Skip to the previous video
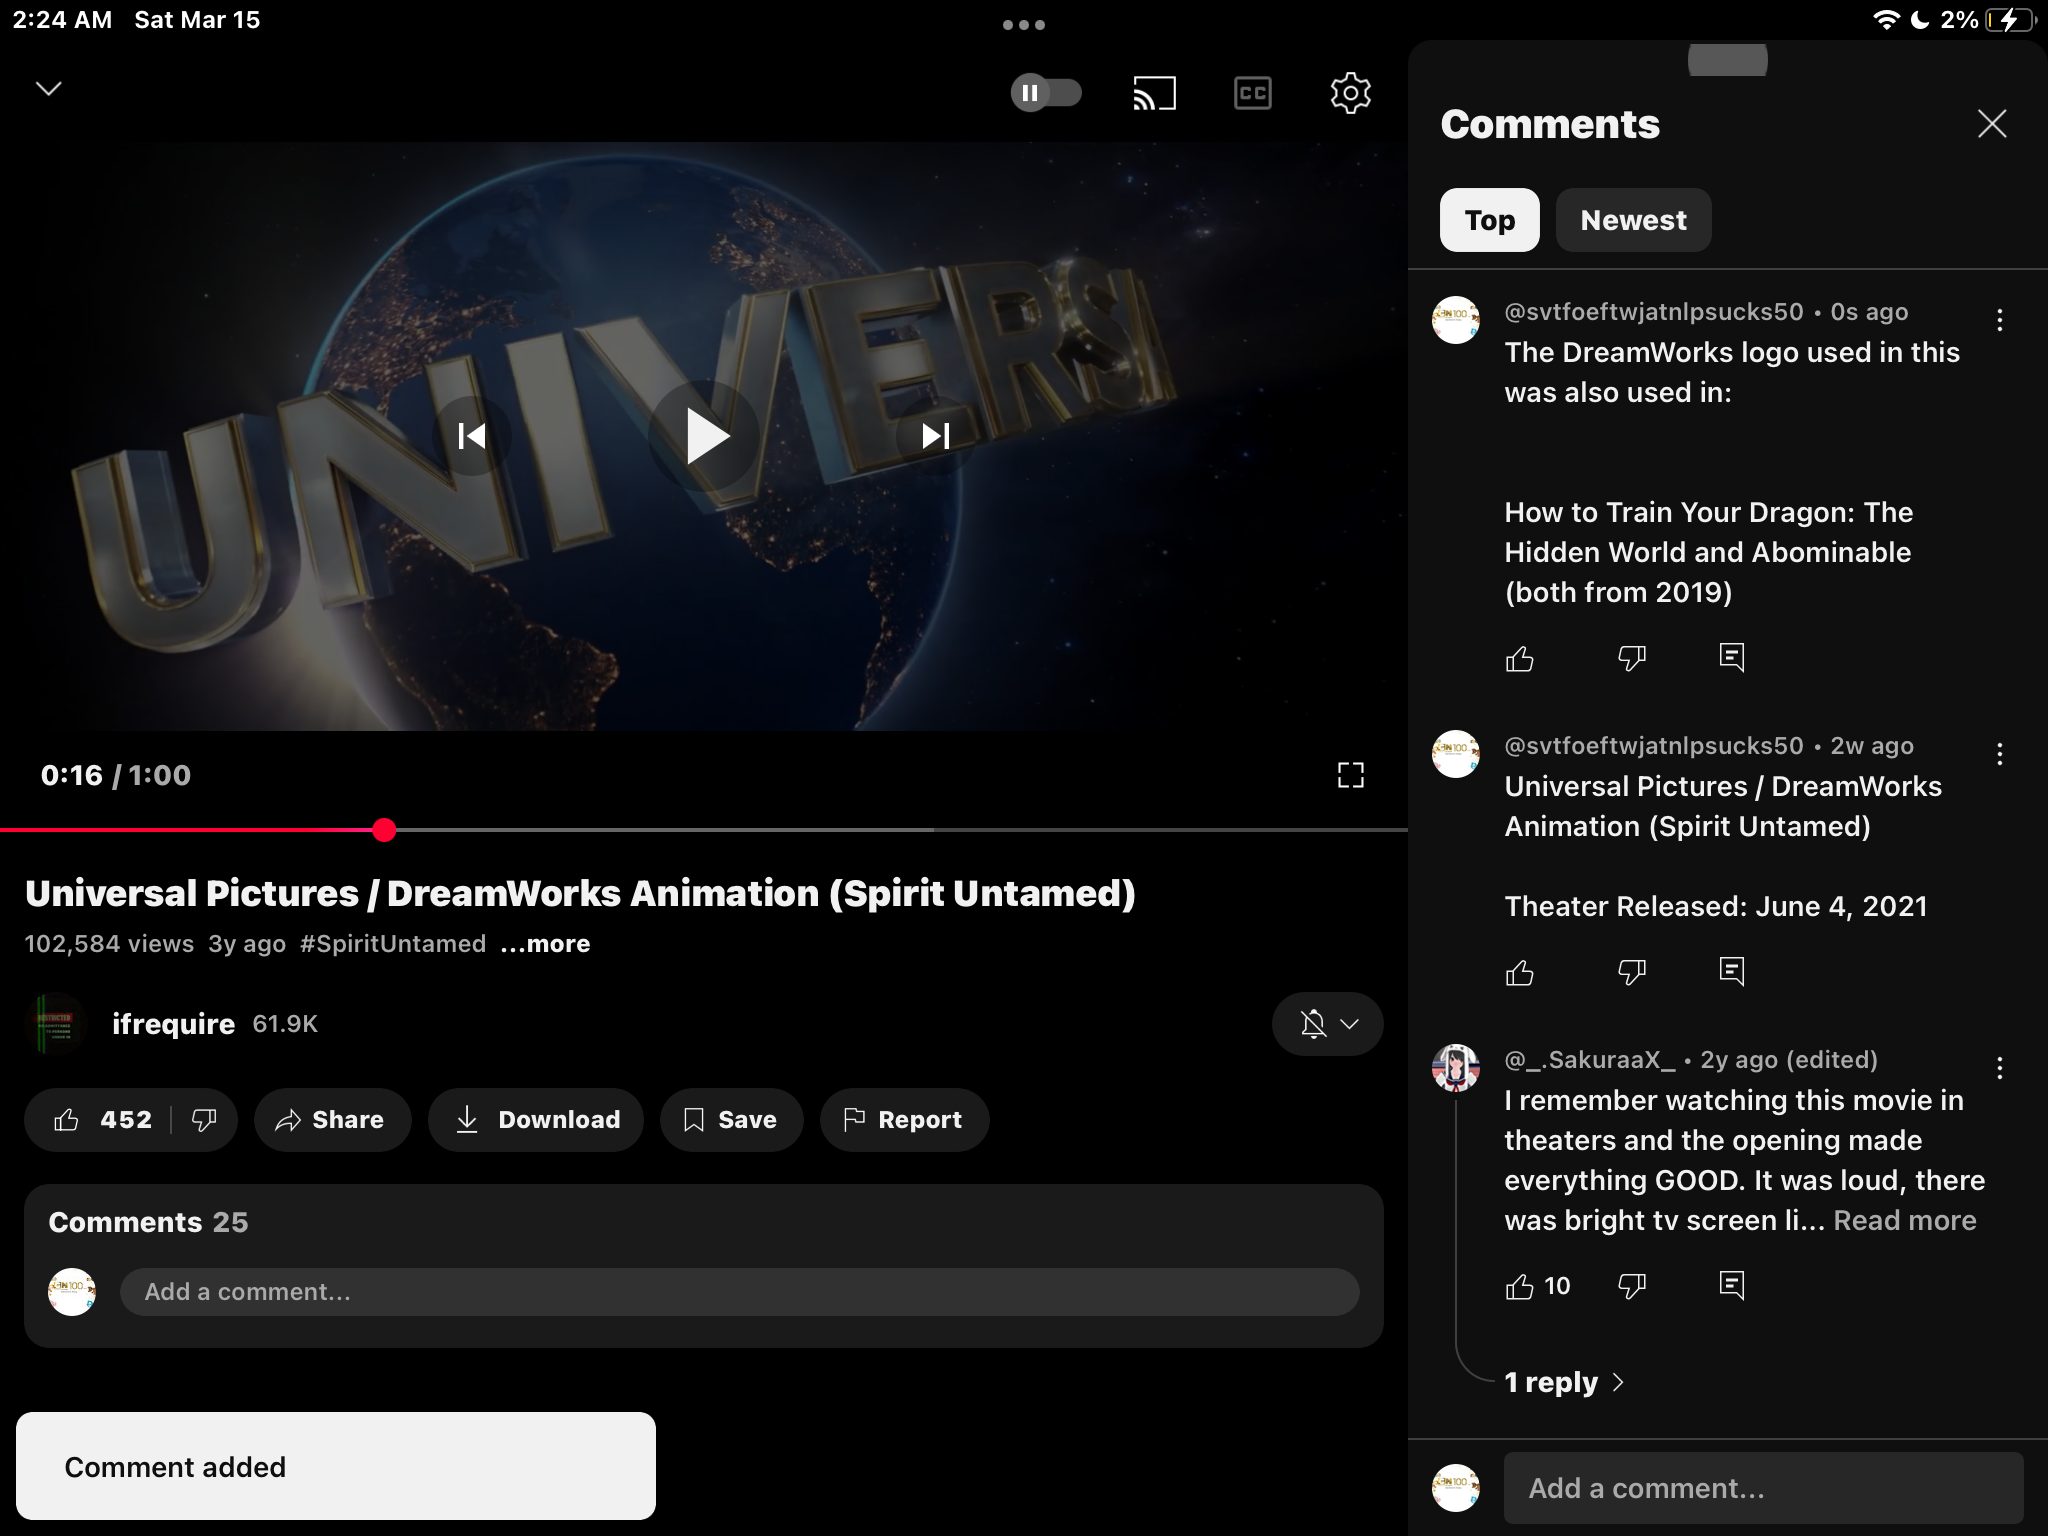 click(472, 436)
